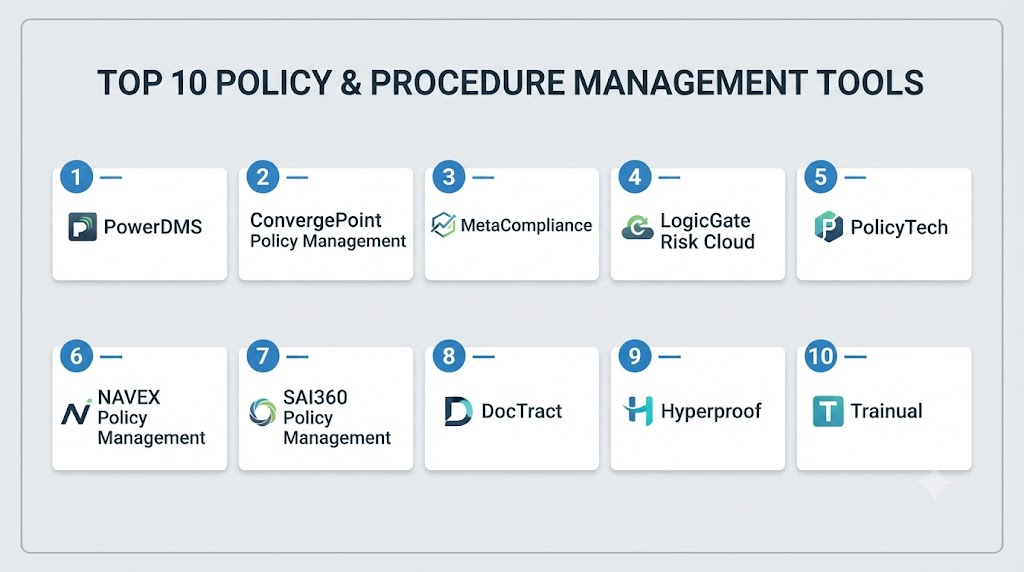
Task: Select the LogicGate cloud logo
Action: [x=637, y=228]
